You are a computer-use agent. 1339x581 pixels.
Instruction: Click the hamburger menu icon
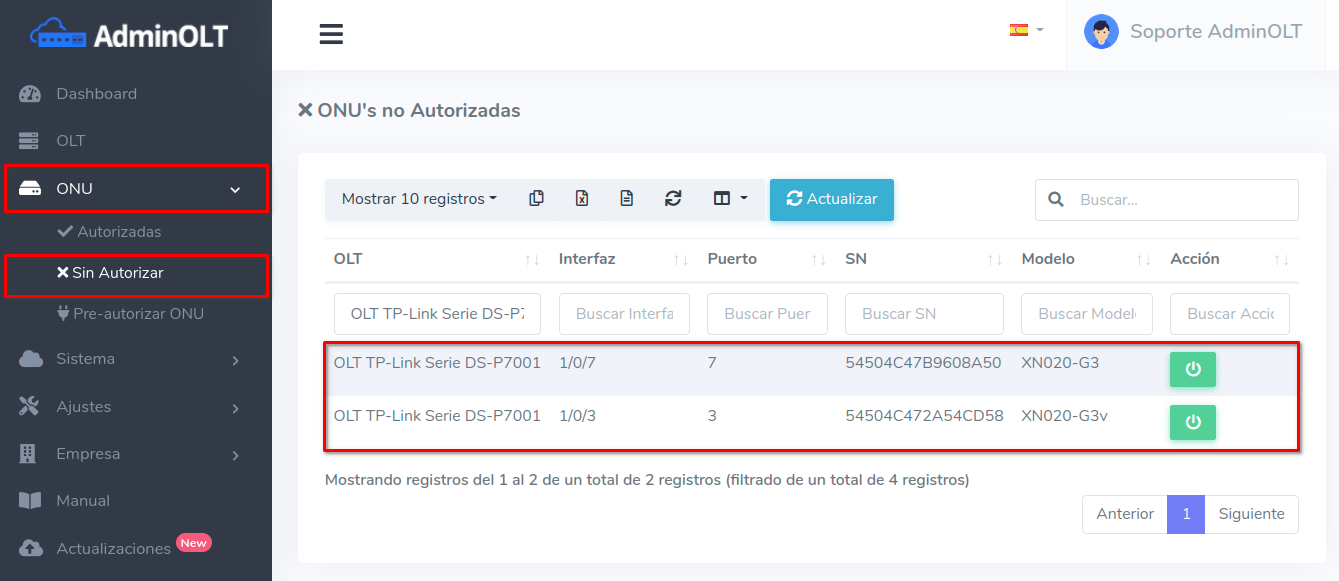pos(331,34)
